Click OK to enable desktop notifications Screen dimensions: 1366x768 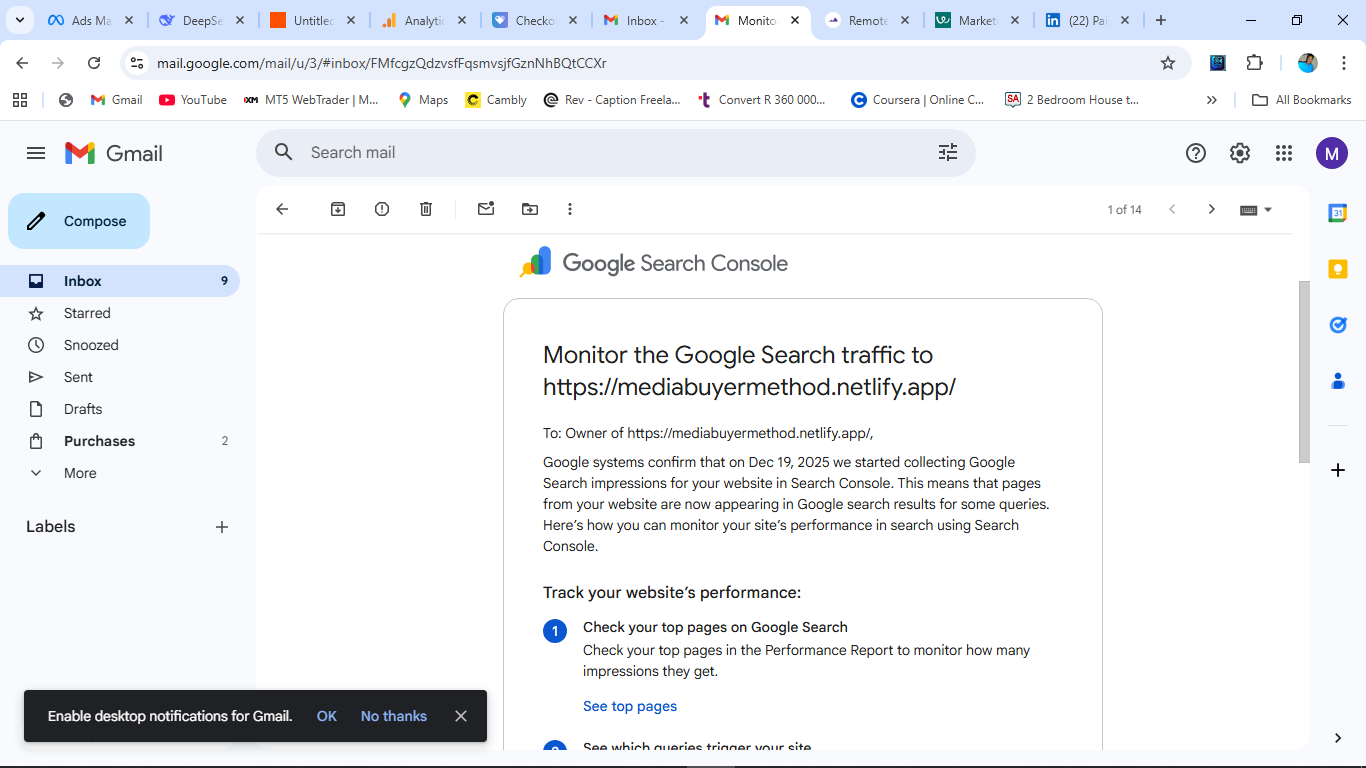point(327,716)
